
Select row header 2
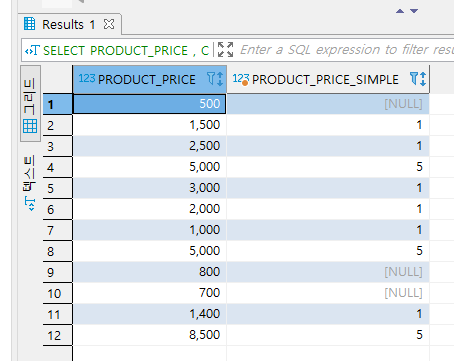click(58, 125)
